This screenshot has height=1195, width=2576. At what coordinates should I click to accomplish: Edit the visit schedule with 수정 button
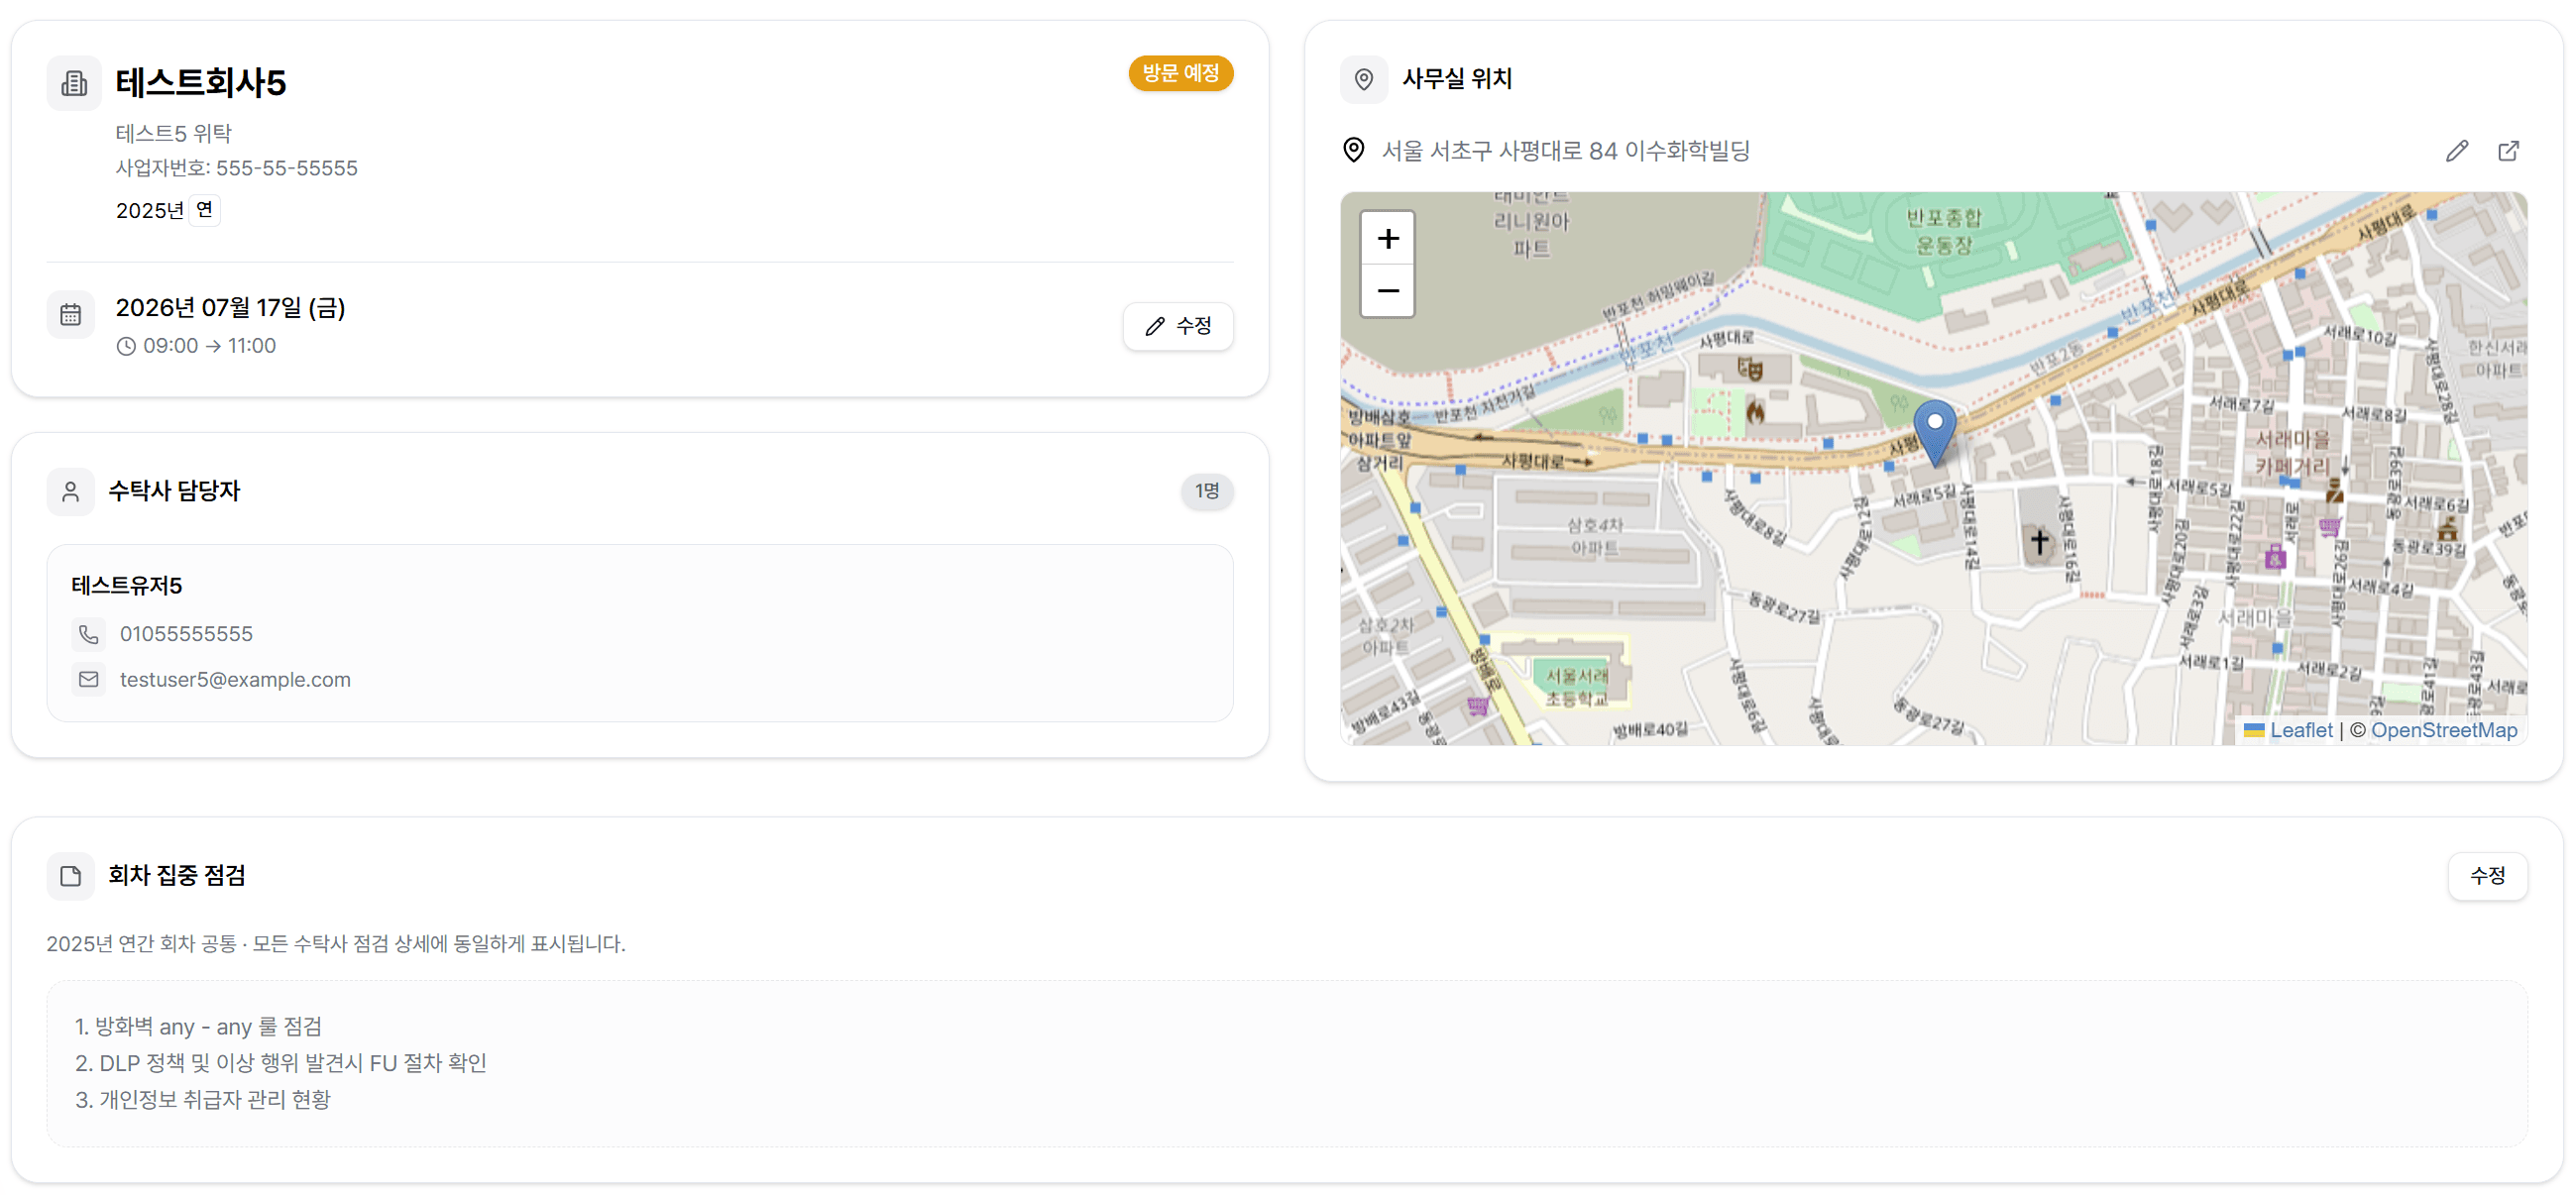(x=1178, y=326)
